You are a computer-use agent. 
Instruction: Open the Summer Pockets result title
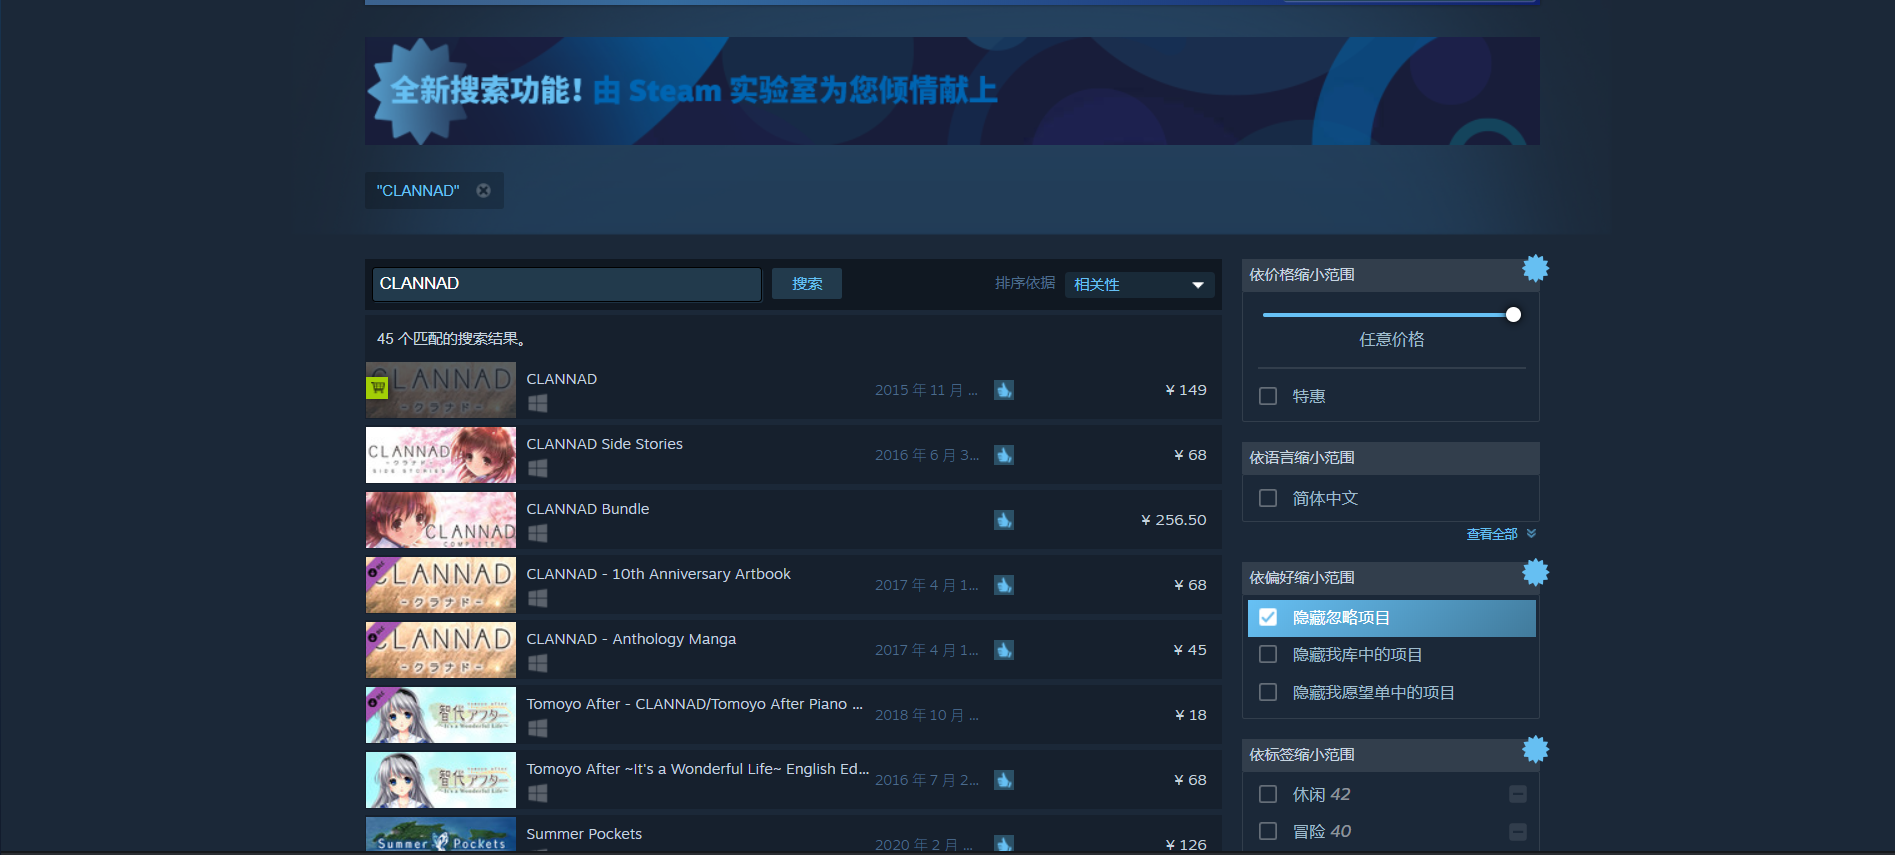click(x=584, y=834)
